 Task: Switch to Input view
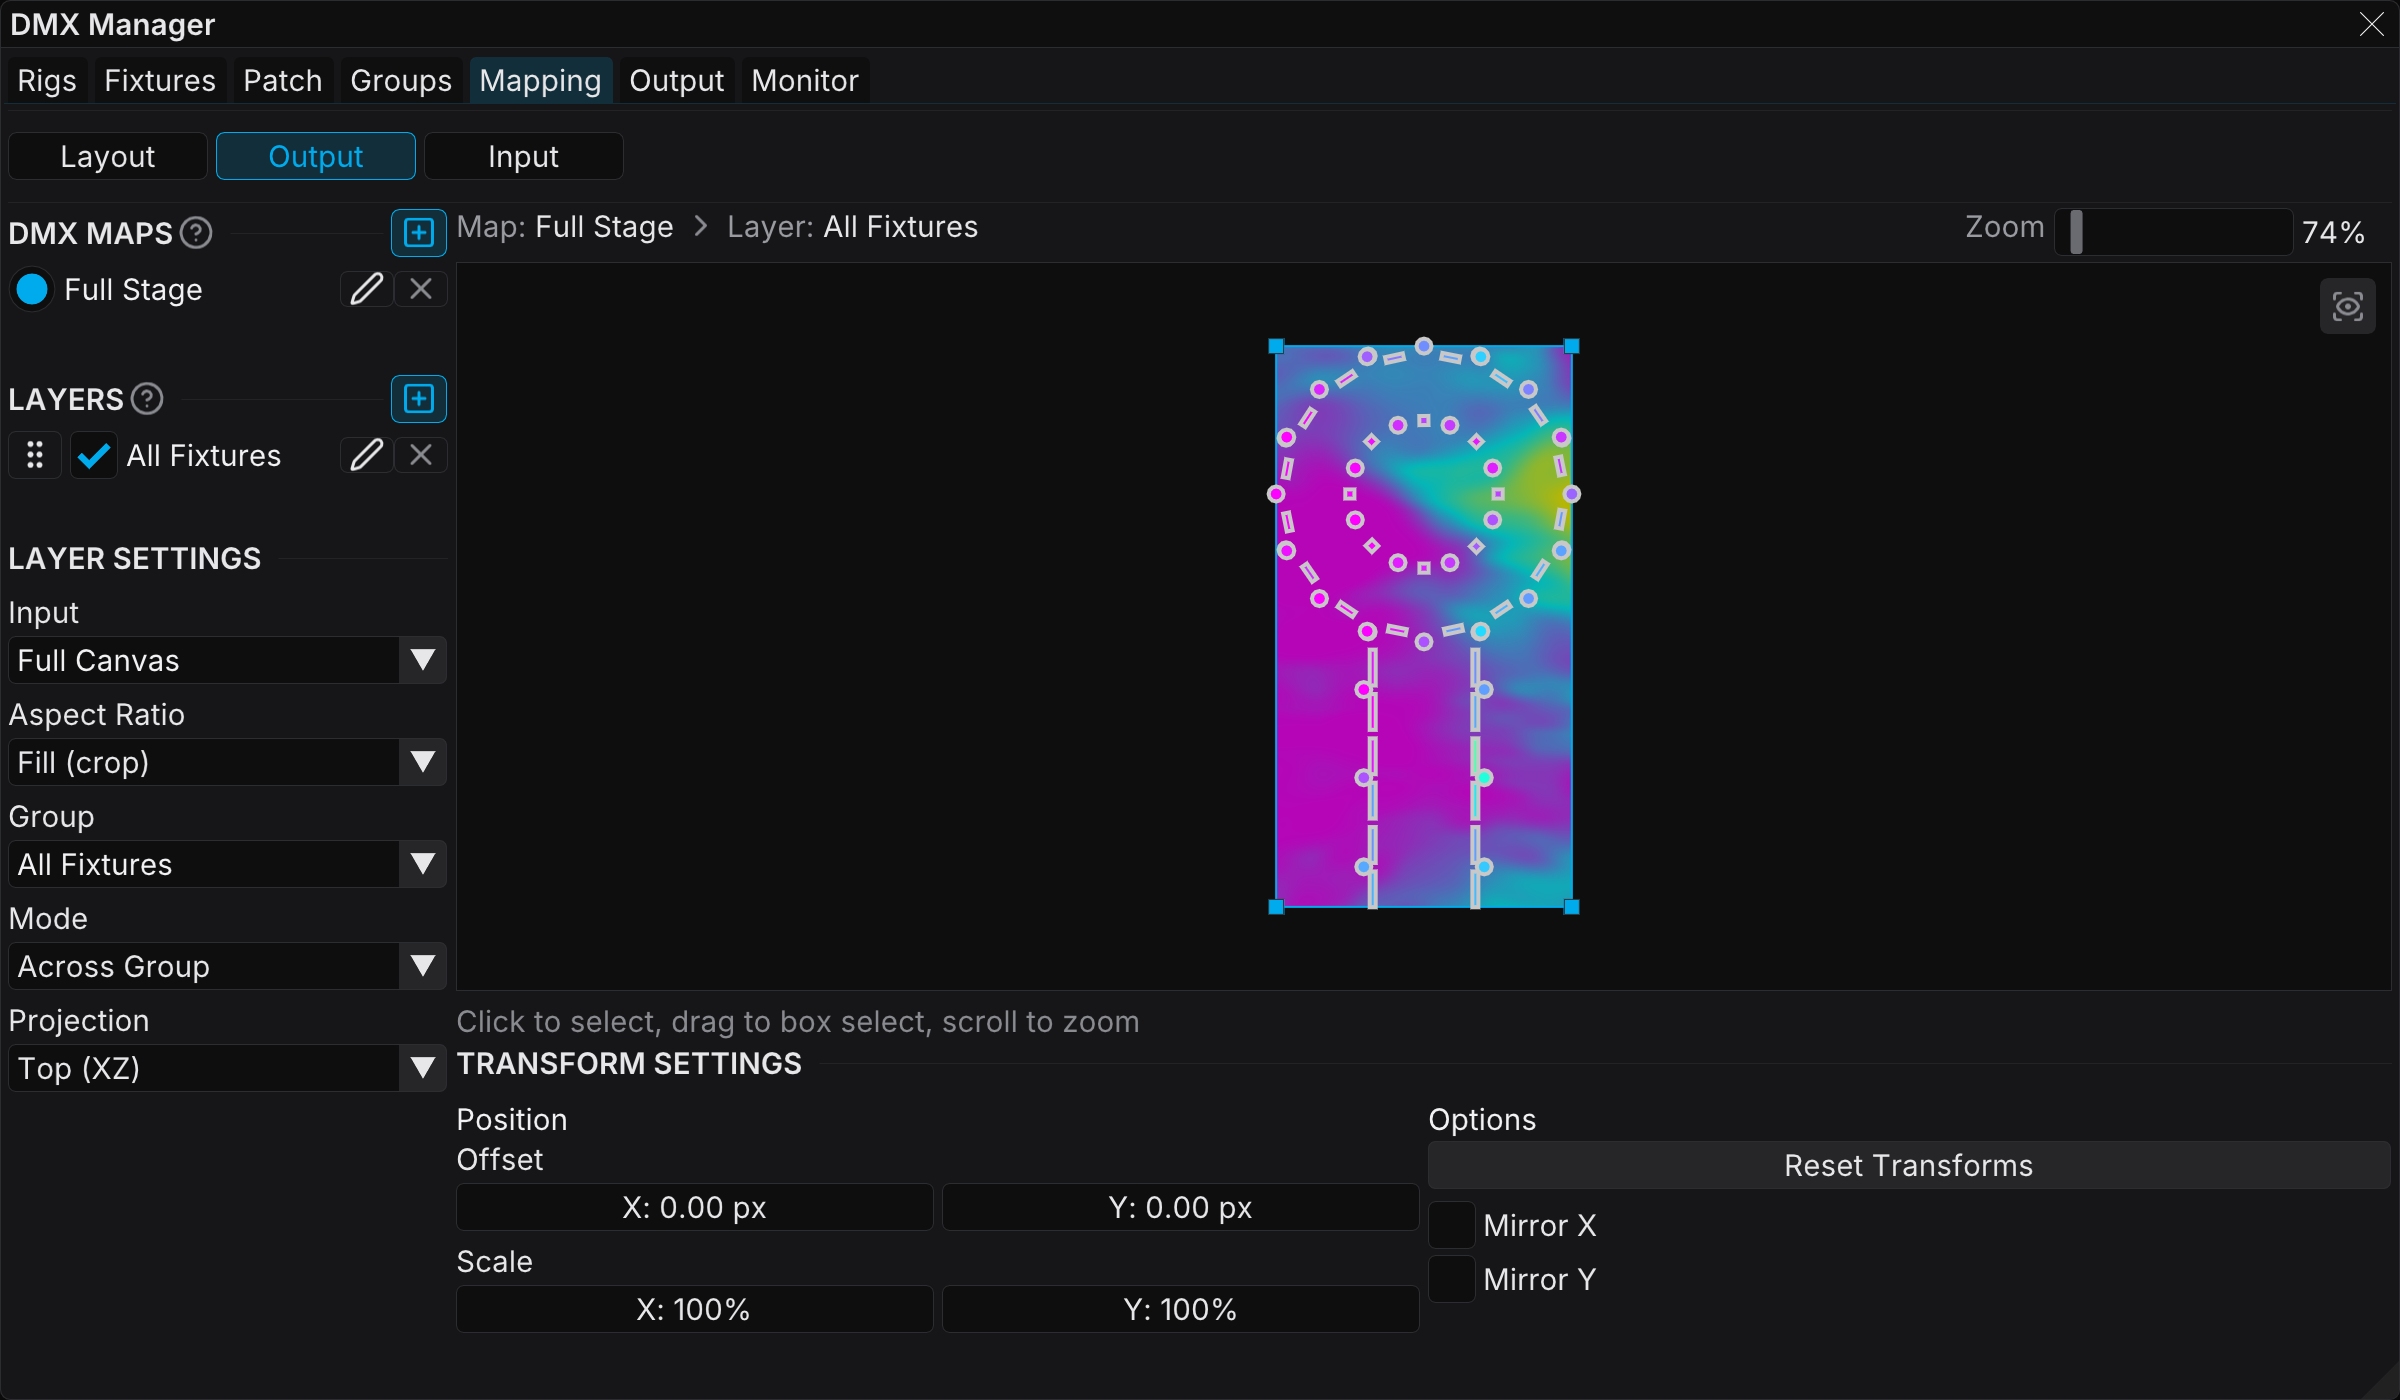coord(524,156)
